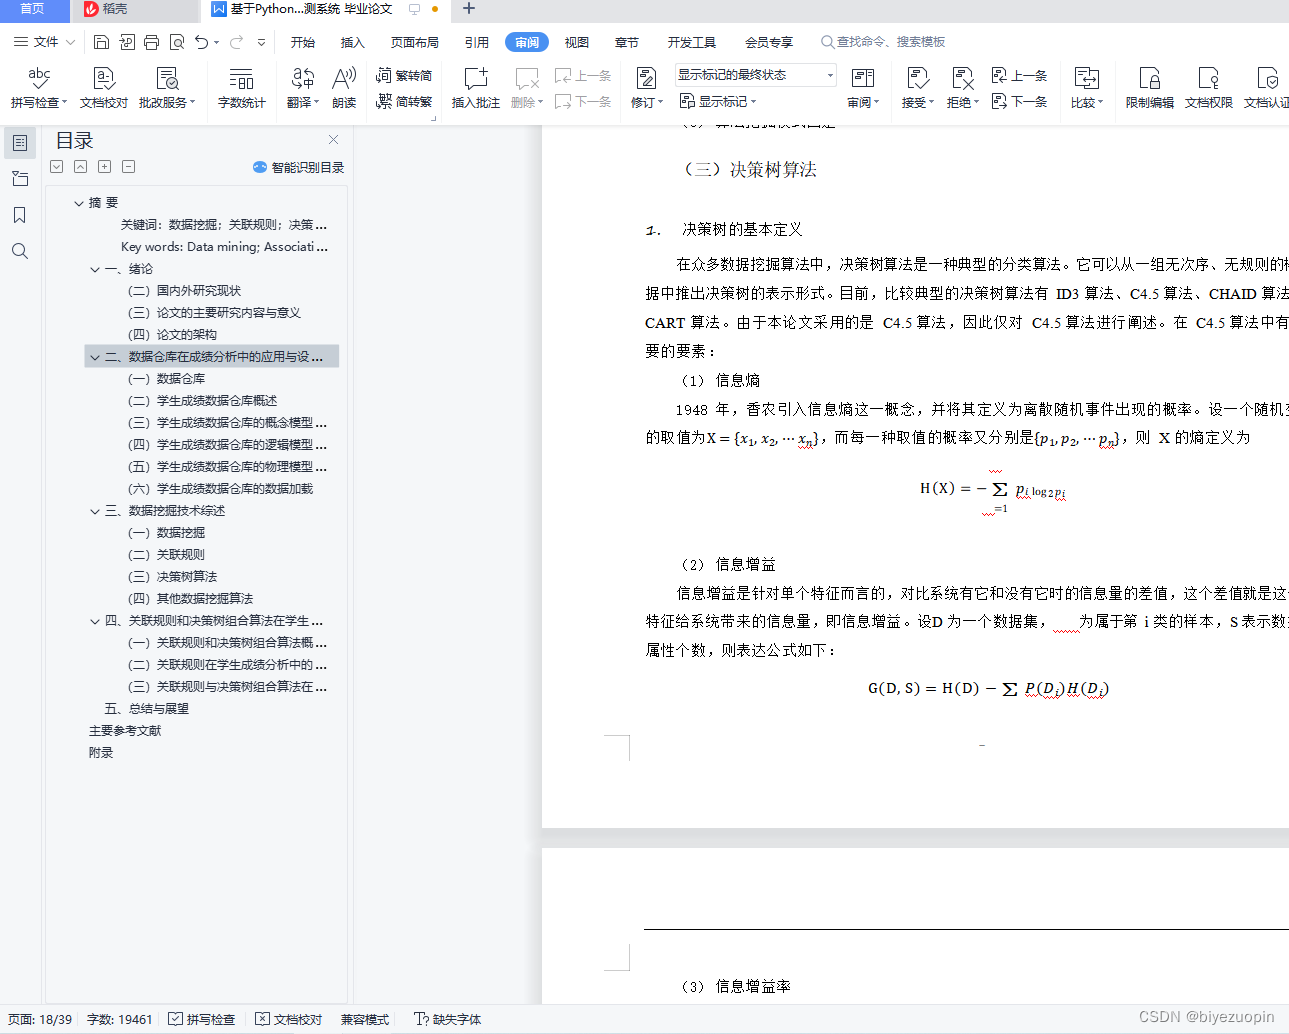The width and height of the screenshot is (1289, 1034).
Task: Click the print icon in quick toolbar
Action: pyautogui.click(x=151, y=42)
